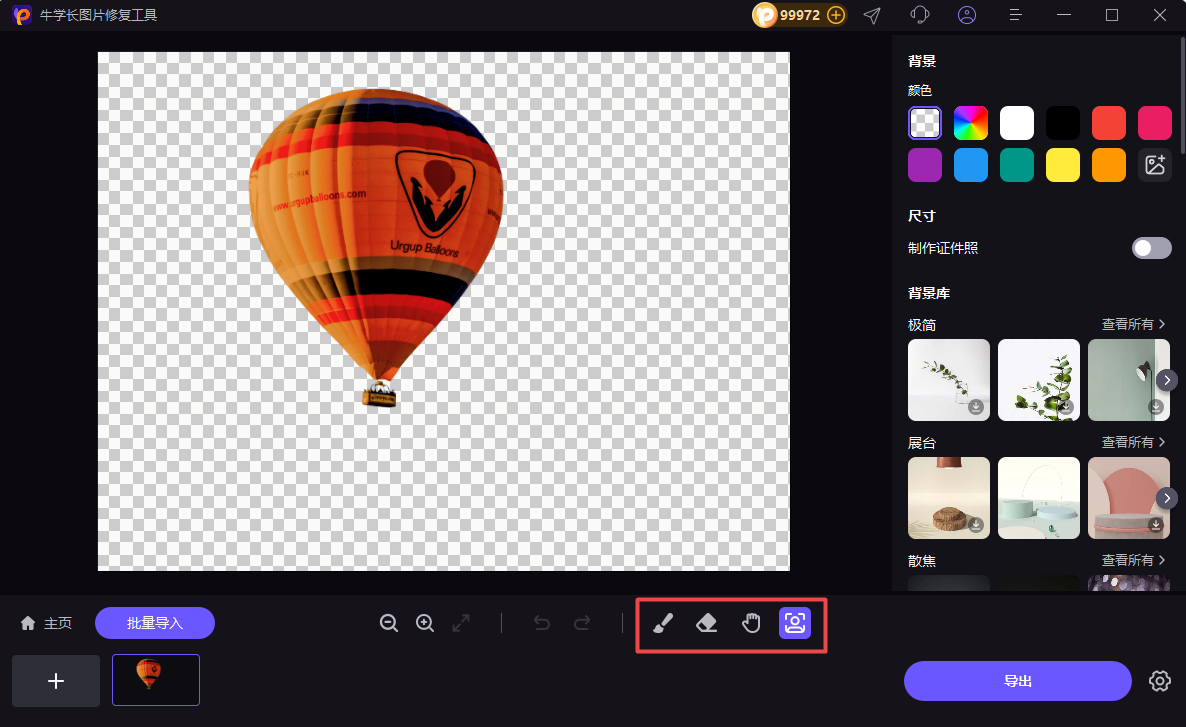Expand 查看所有 for 极简 backgrounds
This screenshot has width=1186, height=727.
[1133, 325]
